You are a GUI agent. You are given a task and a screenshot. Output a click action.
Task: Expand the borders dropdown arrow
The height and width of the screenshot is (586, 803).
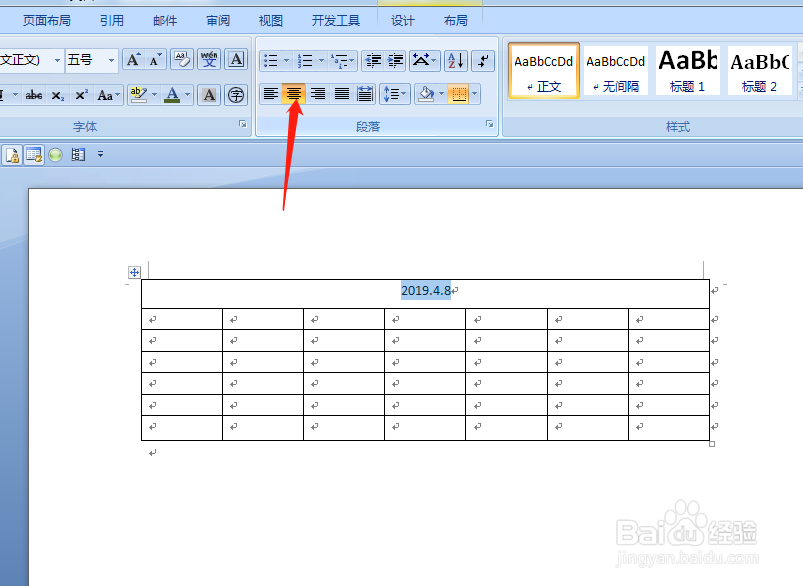point(475,94)
